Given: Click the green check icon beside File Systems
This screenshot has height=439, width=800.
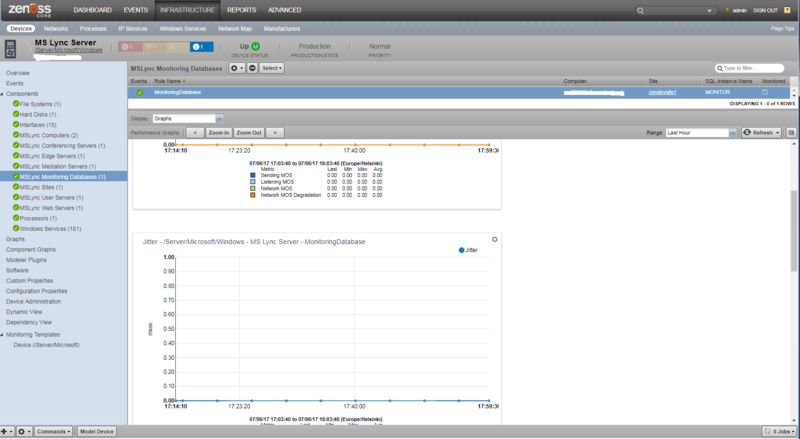Looking at the screenshot, I should point(16,104).
